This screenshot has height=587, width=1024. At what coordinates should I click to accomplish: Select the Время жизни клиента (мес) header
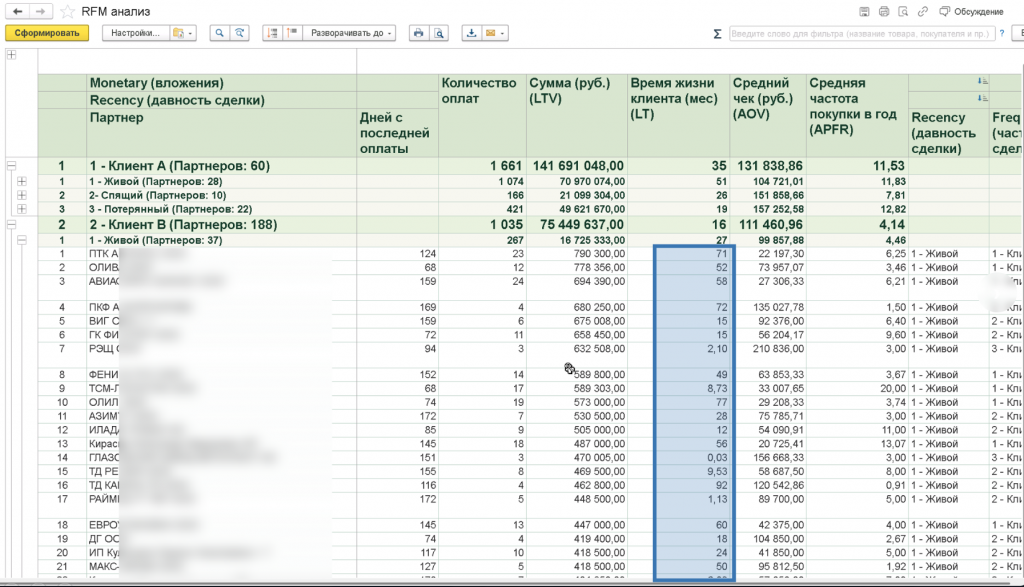click(679, 116)
